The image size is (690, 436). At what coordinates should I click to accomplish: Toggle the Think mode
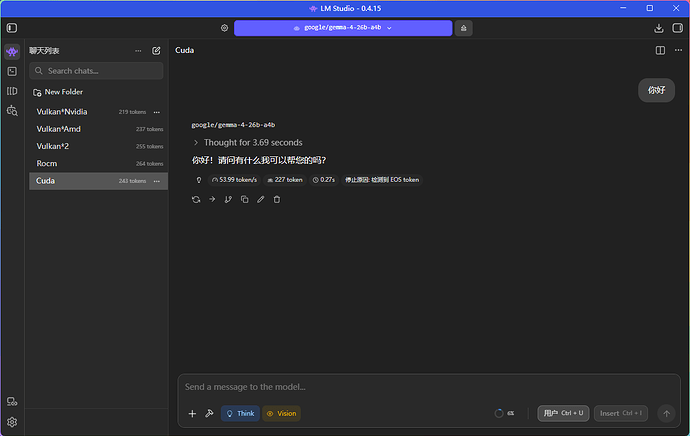240,414
